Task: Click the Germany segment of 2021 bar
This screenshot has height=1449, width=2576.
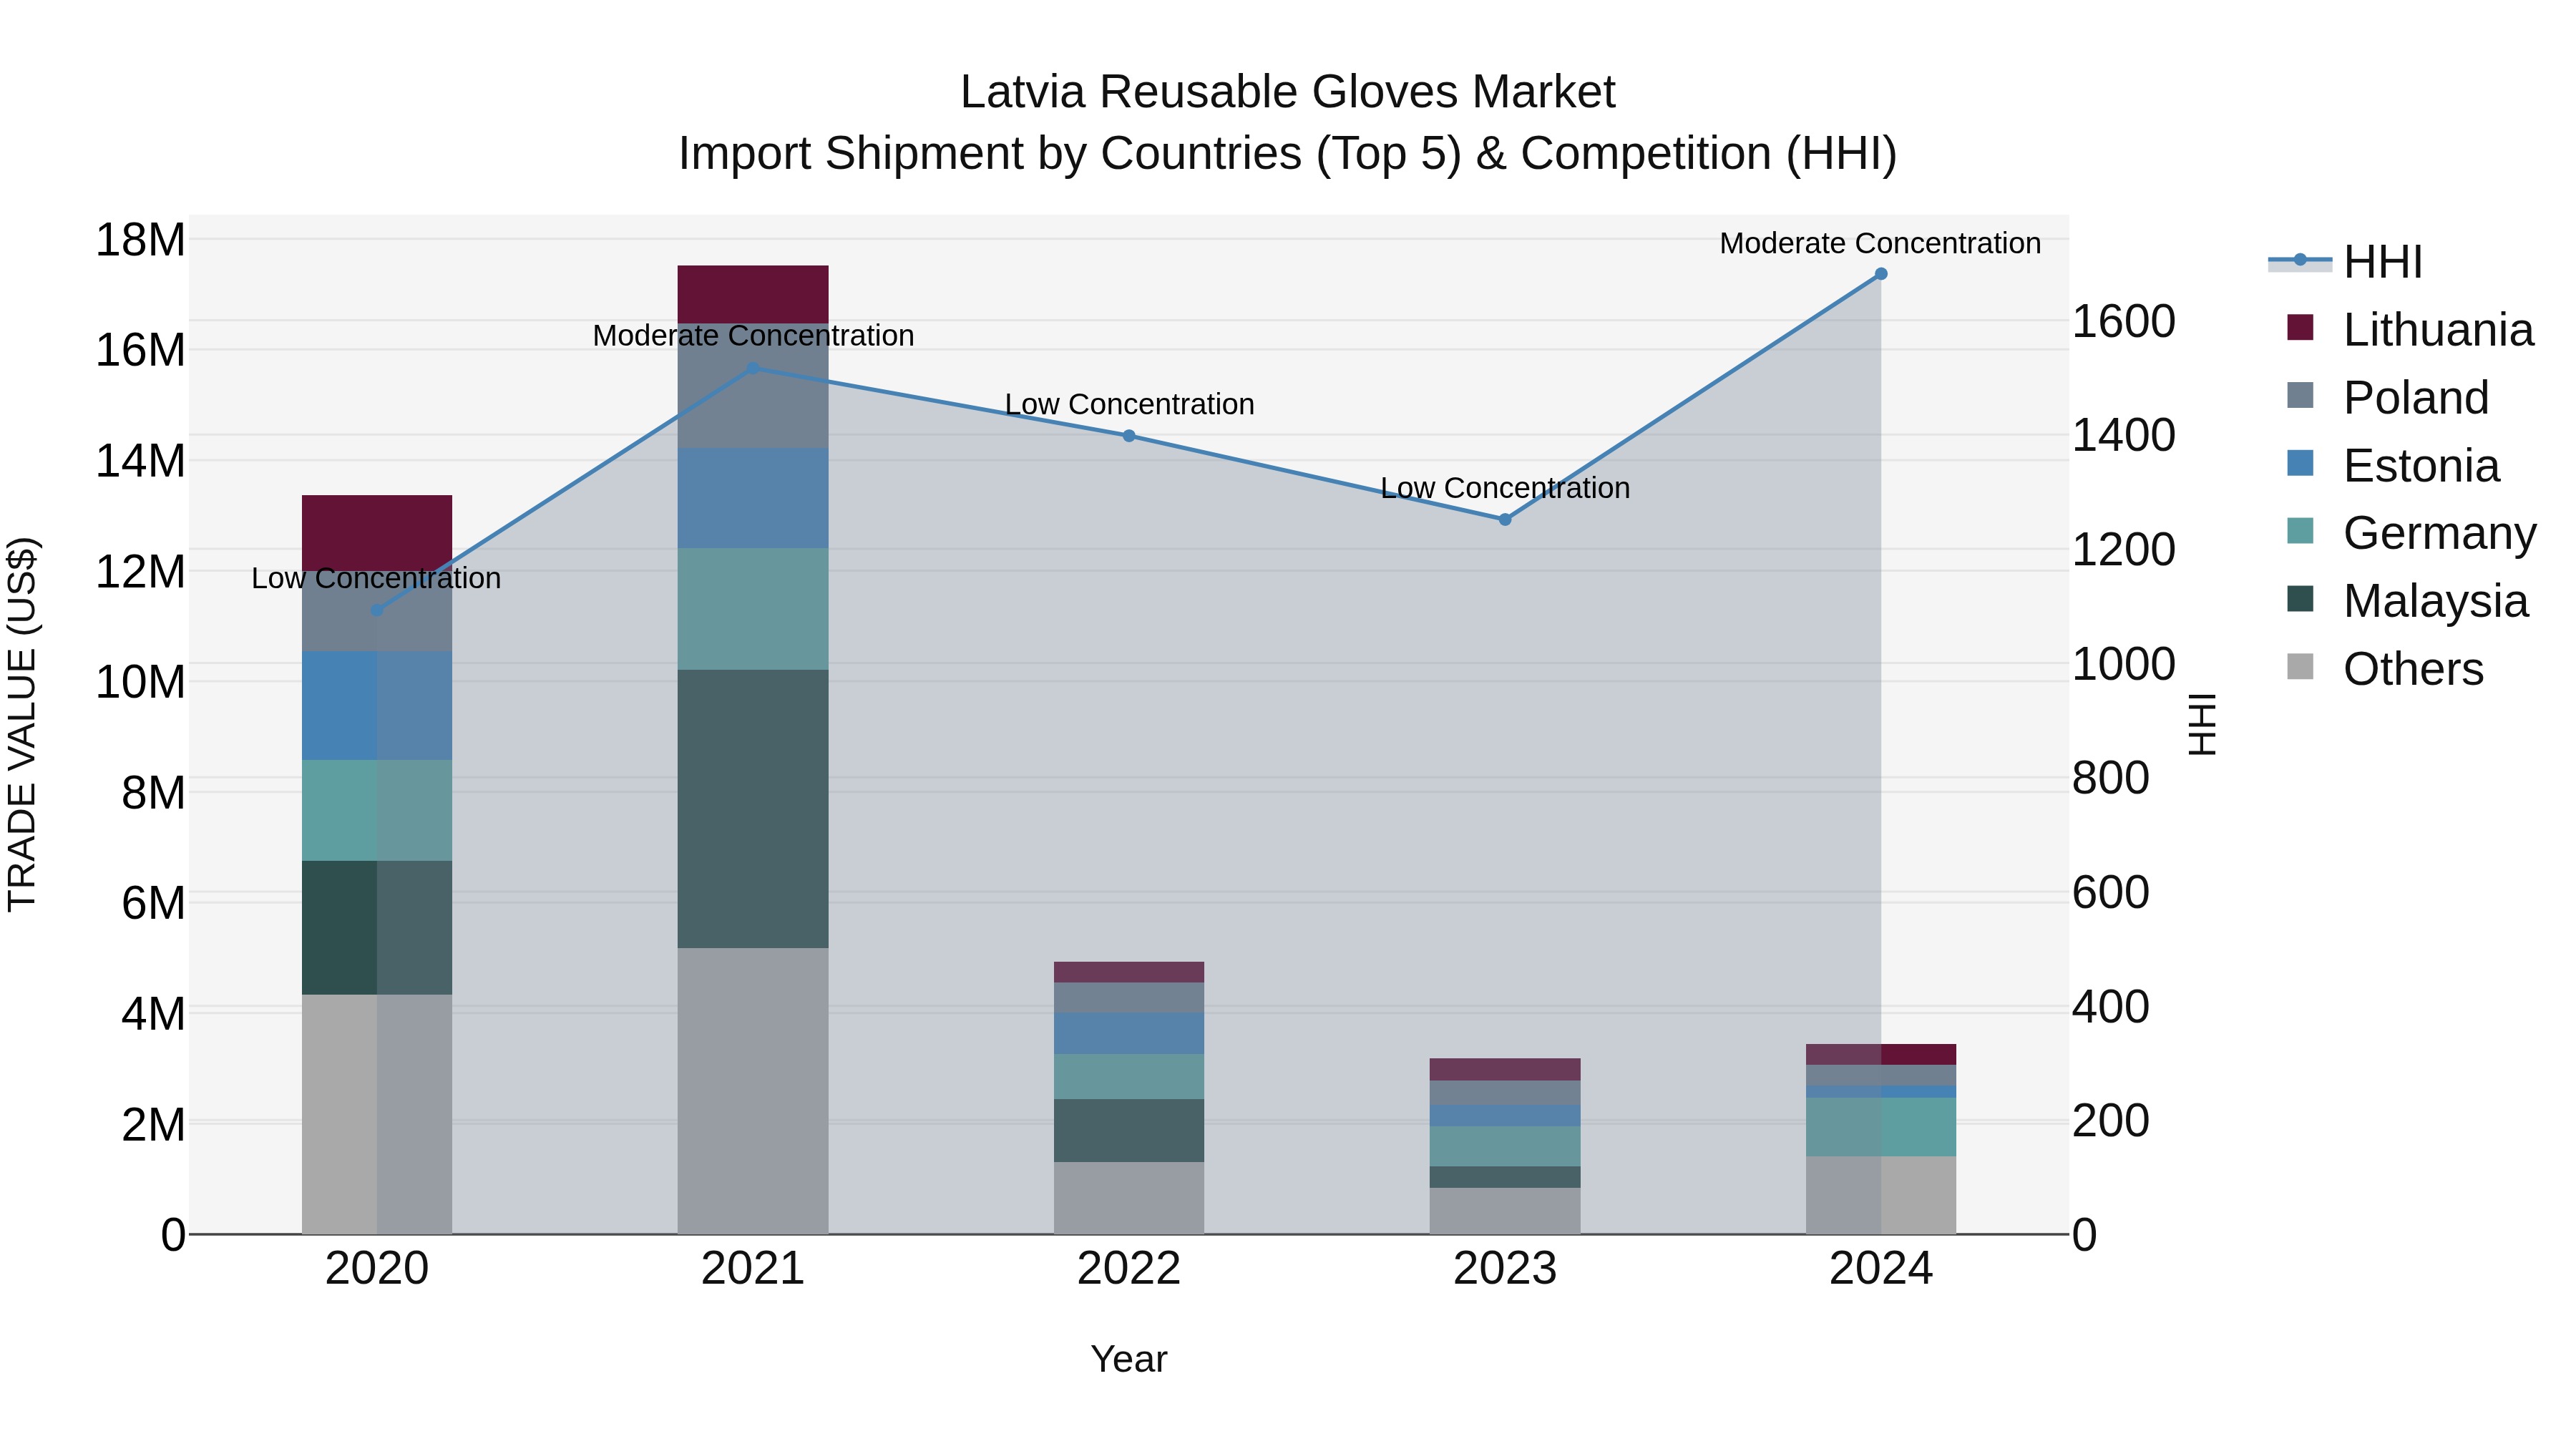Action: (753, 609)
